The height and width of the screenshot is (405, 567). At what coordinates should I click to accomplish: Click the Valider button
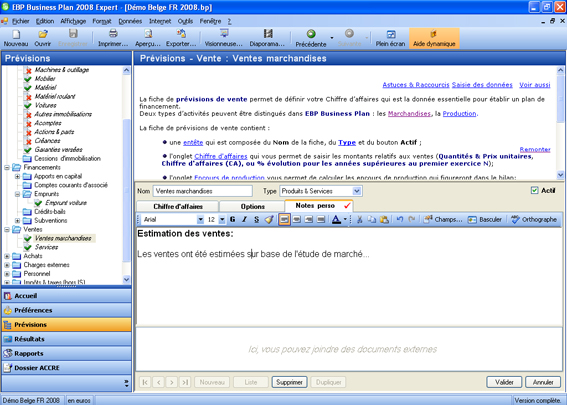[504, 382]
